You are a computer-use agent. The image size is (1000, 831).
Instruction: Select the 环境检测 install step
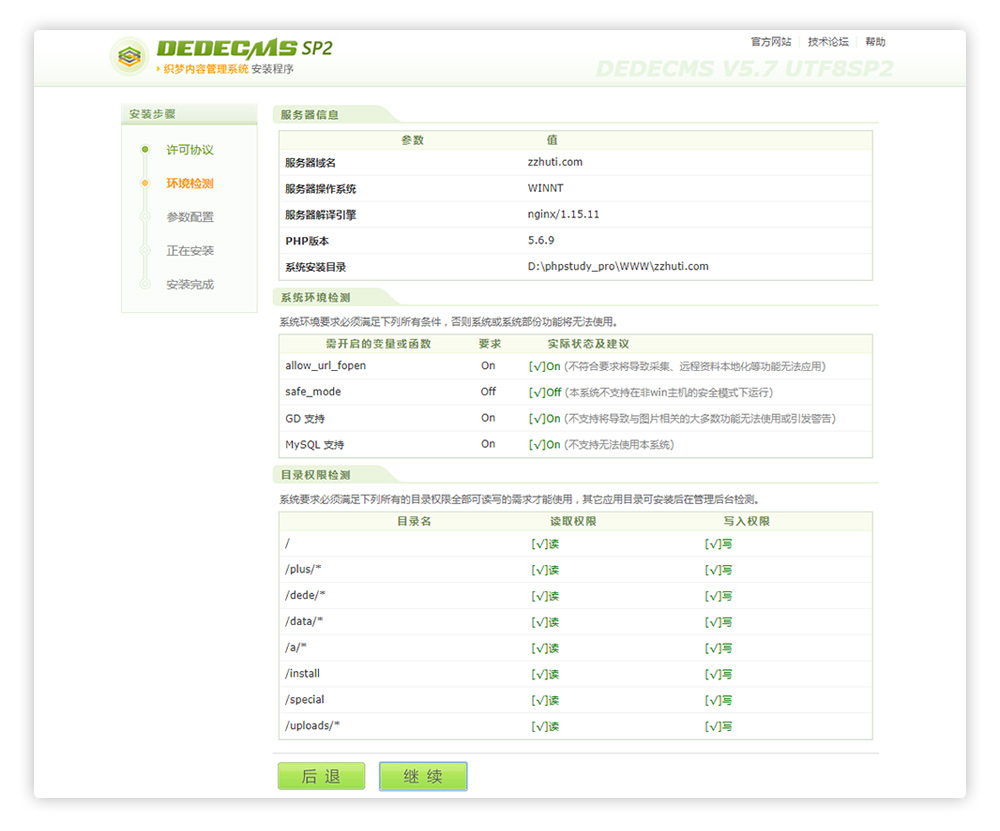tap(190, 184)
